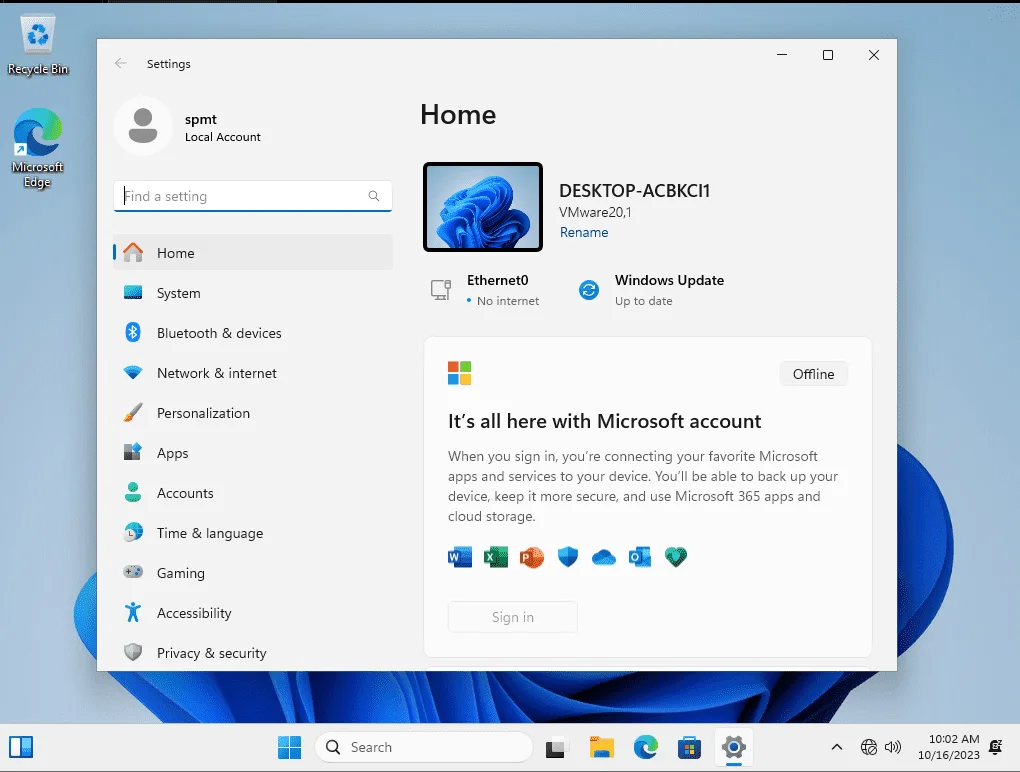Open Network & internet settings
Image resolution: width=1020 pixels, height=772 pixels.
pyautogui.click(x=252, y=373)
